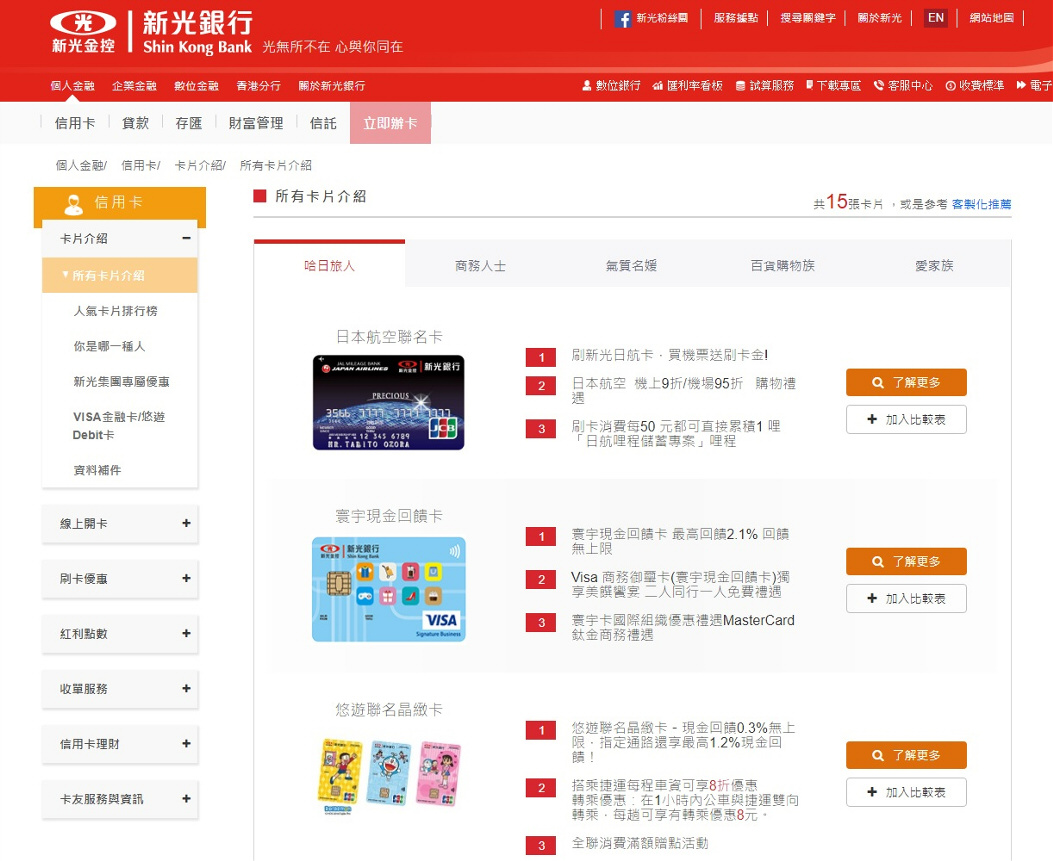Open 你是哪一種人 in the sidebar
Screen dimensions: 1053x861
pyautogui.click(x=109, y=347)
